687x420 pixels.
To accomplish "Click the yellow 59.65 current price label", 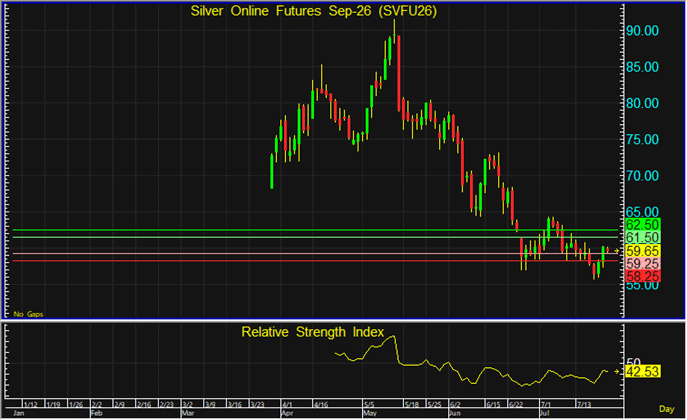I will tap(642, 251).
